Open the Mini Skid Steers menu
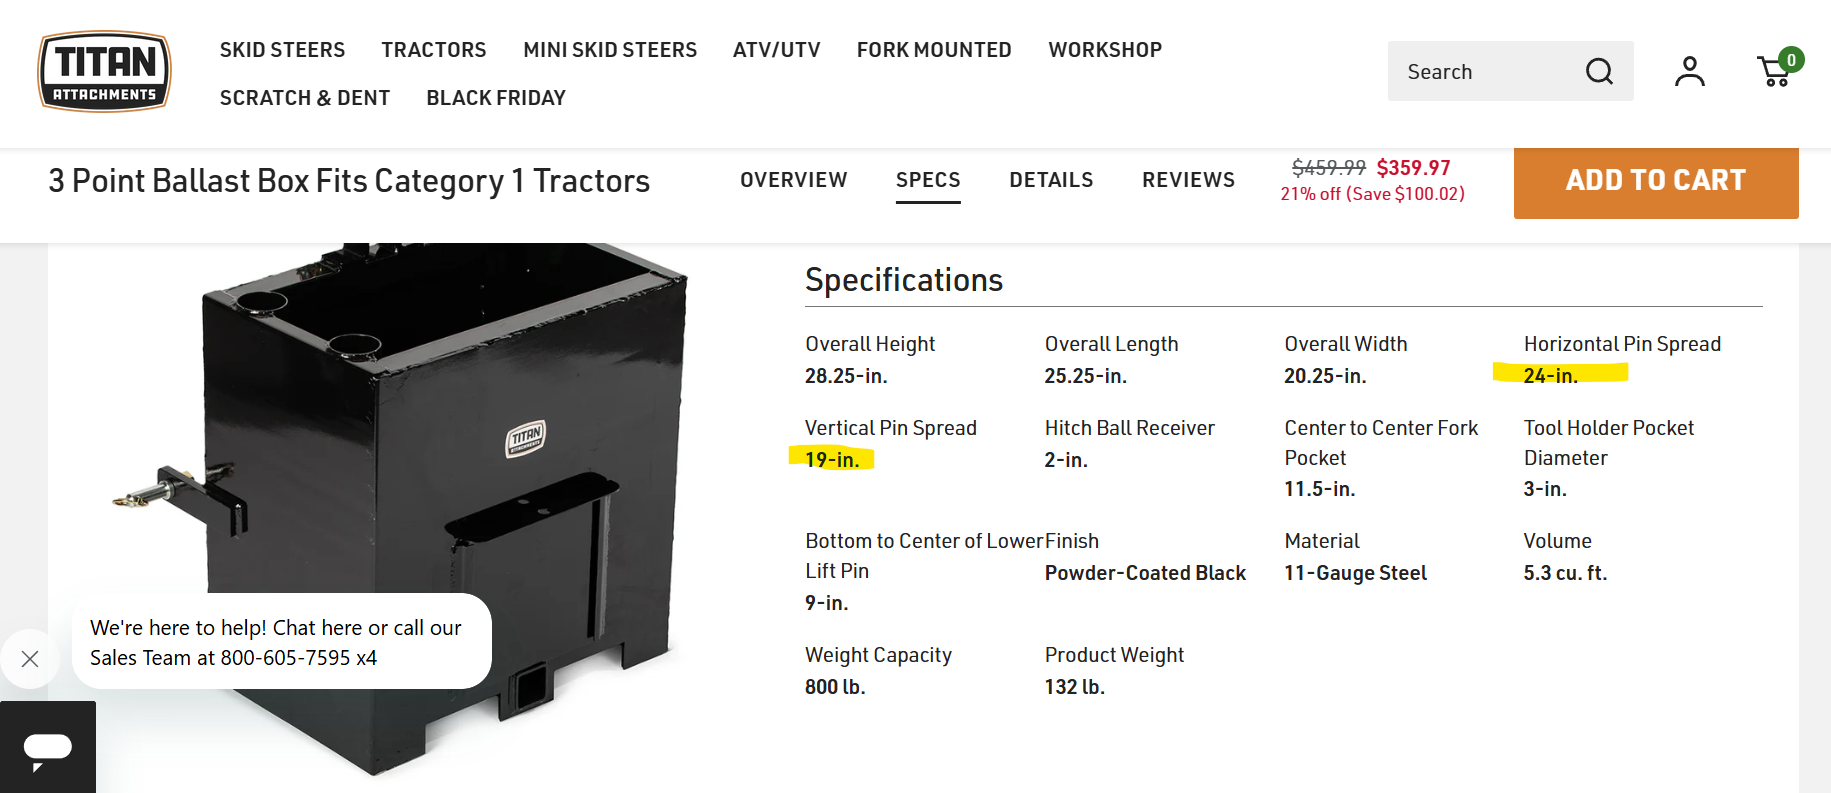The height and width of the screenshot is (793, 1831). click(609, 50)
